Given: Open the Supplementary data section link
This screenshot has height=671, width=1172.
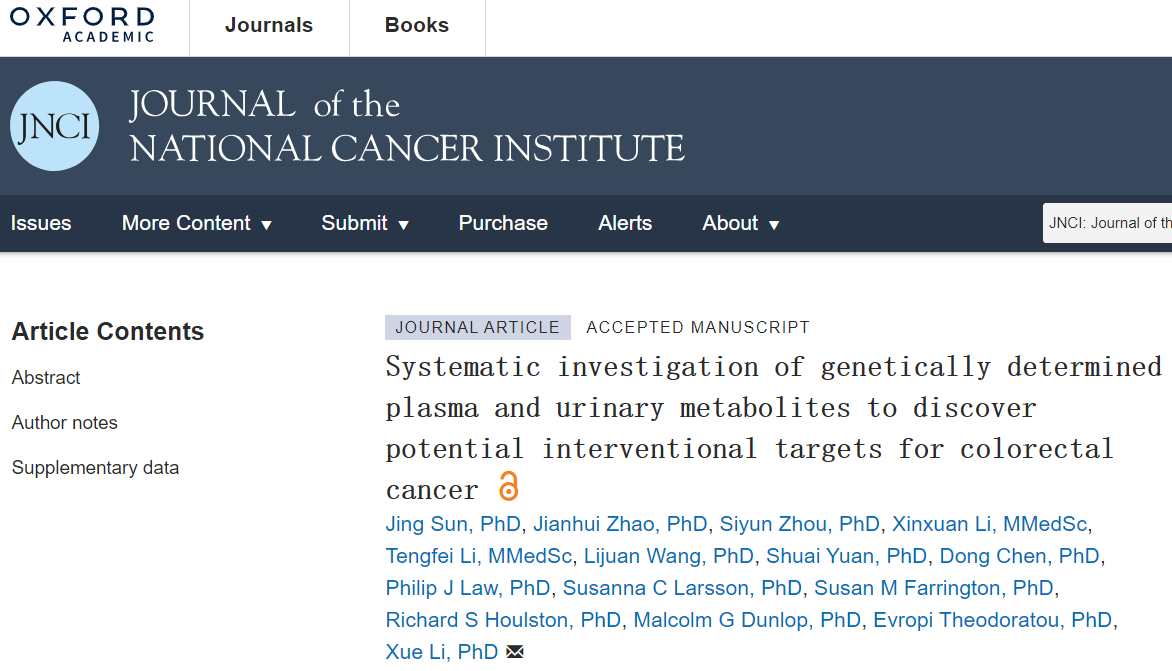Looking at the screenshot, I should coord(95,468).
